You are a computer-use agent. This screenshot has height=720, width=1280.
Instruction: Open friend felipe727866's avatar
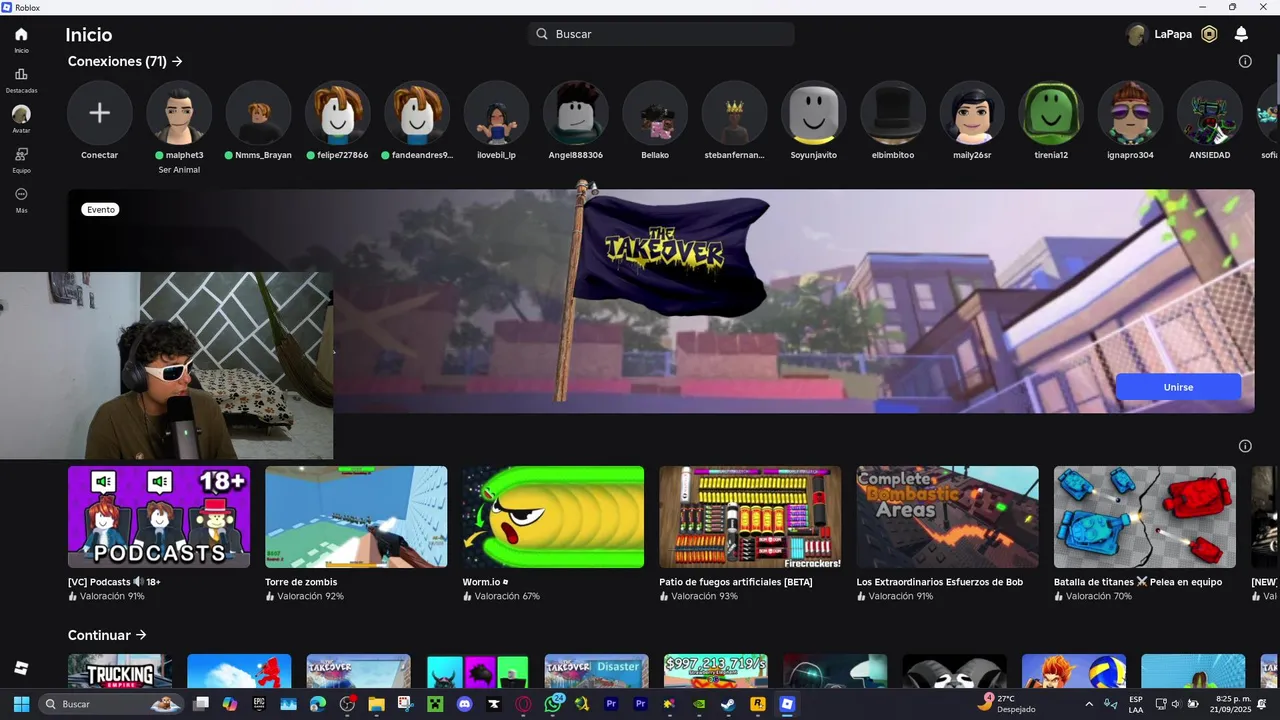click(x=337, y=113)
